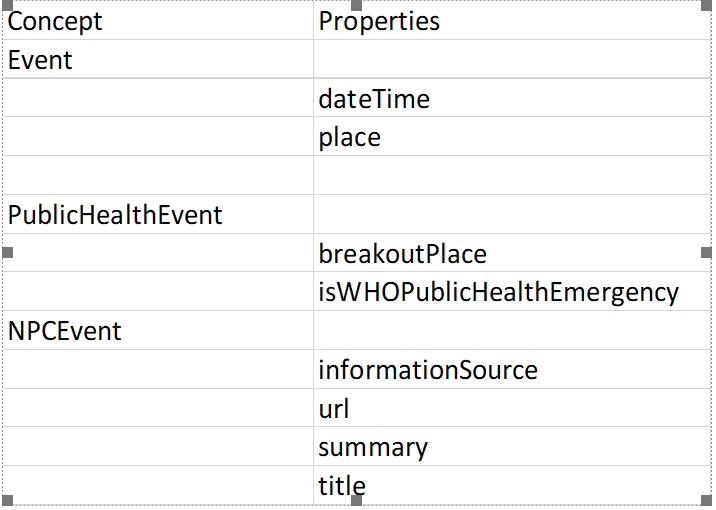Click the "Event" concept cell

pos(41,60)
